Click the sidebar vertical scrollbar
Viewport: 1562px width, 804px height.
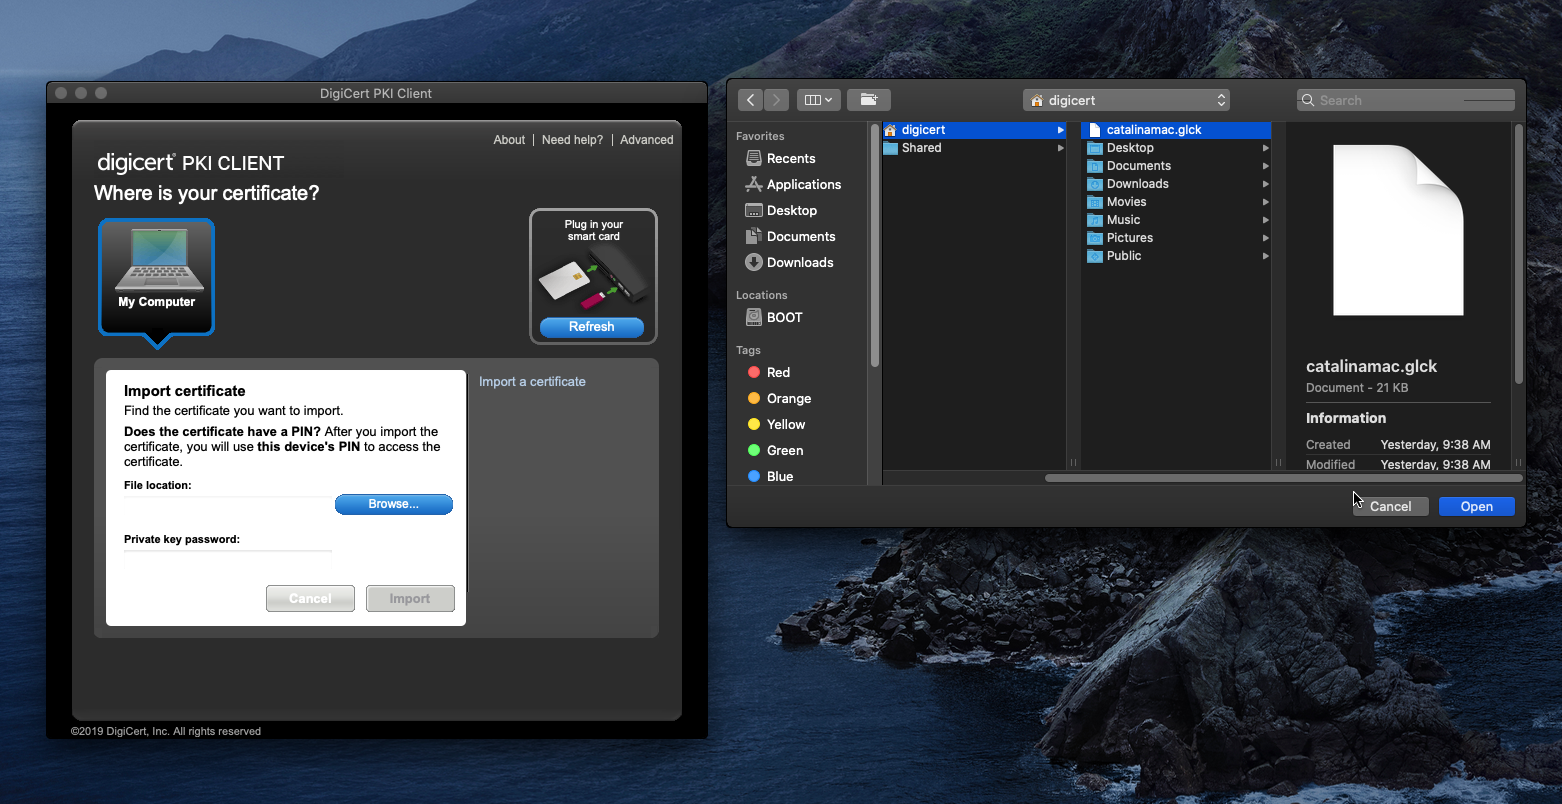[x=874, y=245]
